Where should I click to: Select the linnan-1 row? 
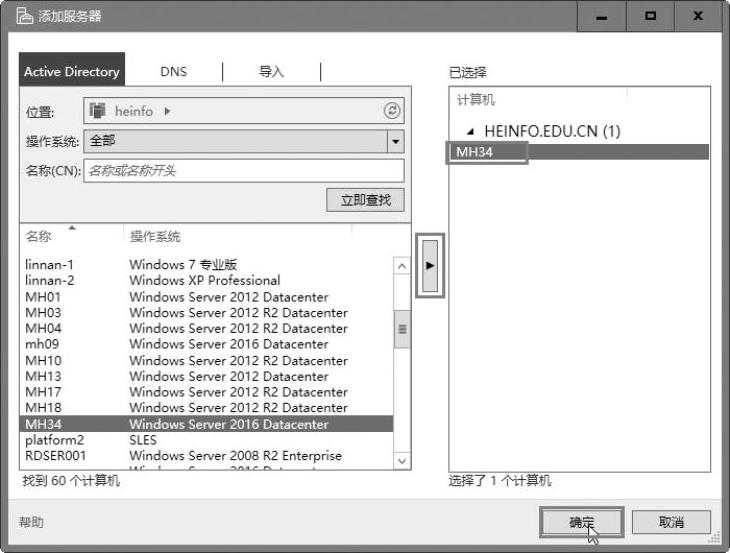[x=206, y=264]
